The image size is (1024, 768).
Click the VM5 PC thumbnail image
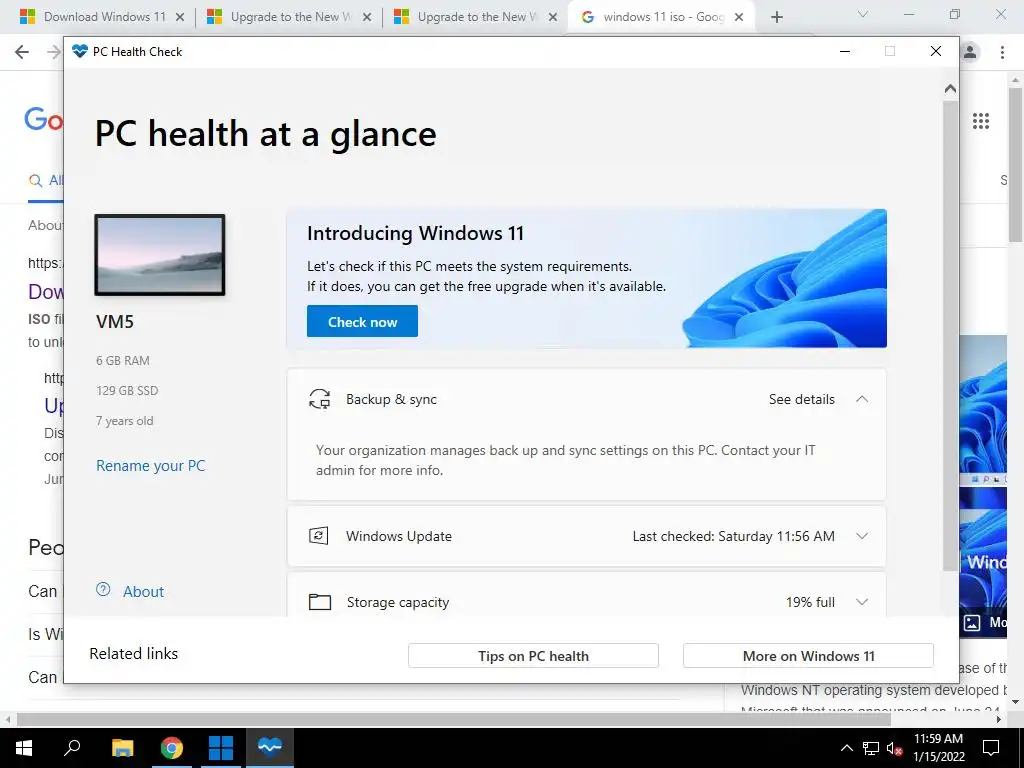pos(160,255)
